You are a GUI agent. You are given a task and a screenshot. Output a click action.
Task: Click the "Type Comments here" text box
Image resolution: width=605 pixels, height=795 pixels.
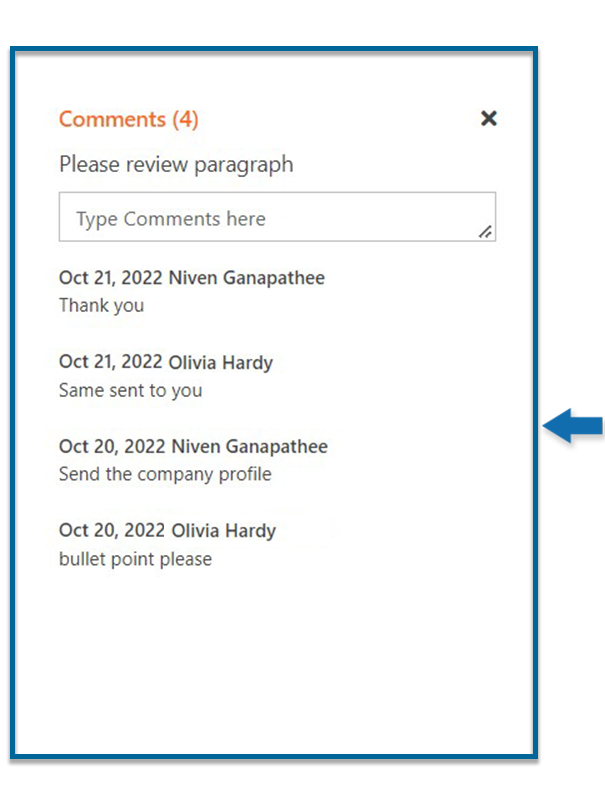(x=270, y=218)
